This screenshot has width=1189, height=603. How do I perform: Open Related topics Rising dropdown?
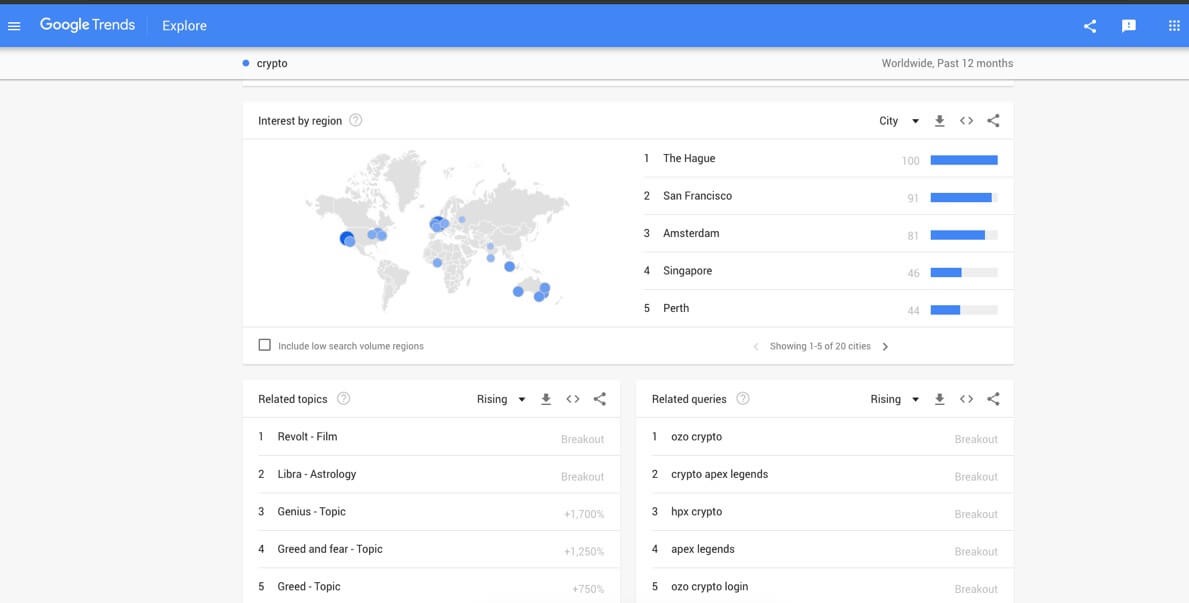point(501,399)
